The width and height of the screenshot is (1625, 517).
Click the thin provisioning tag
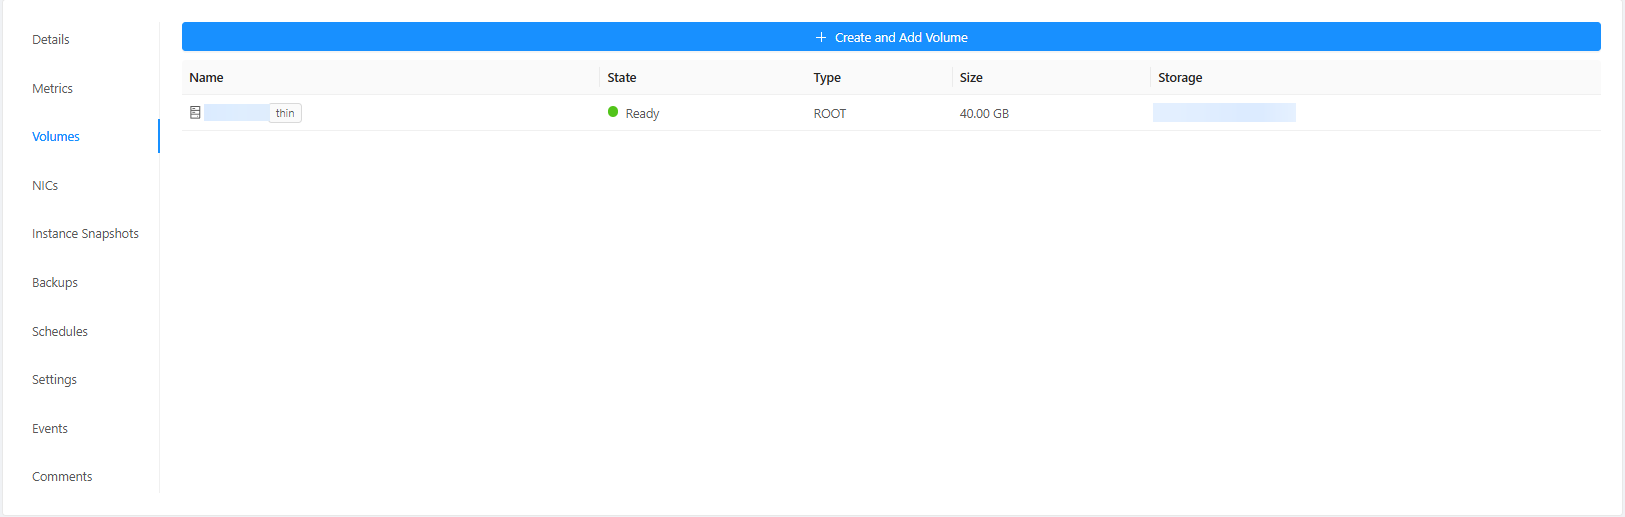tap(285, 113)
